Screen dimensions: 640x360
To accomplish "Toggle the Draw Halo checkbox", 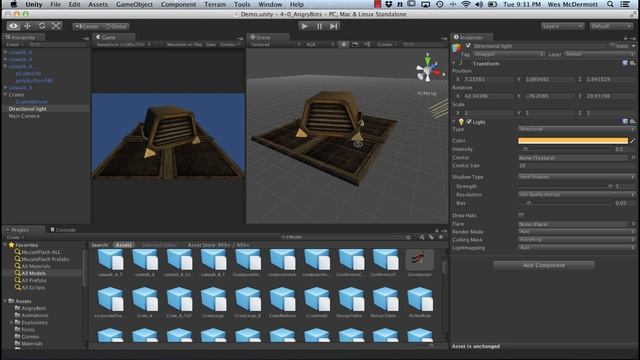I will [x=521, y=215].
